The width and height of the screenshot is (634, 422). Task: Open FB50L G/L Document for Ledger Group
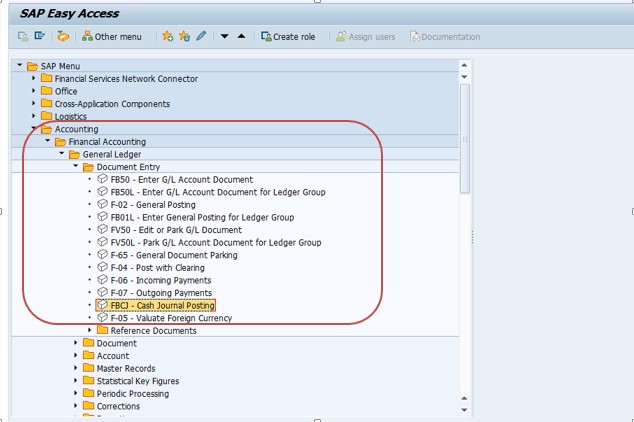pos(218,192)
